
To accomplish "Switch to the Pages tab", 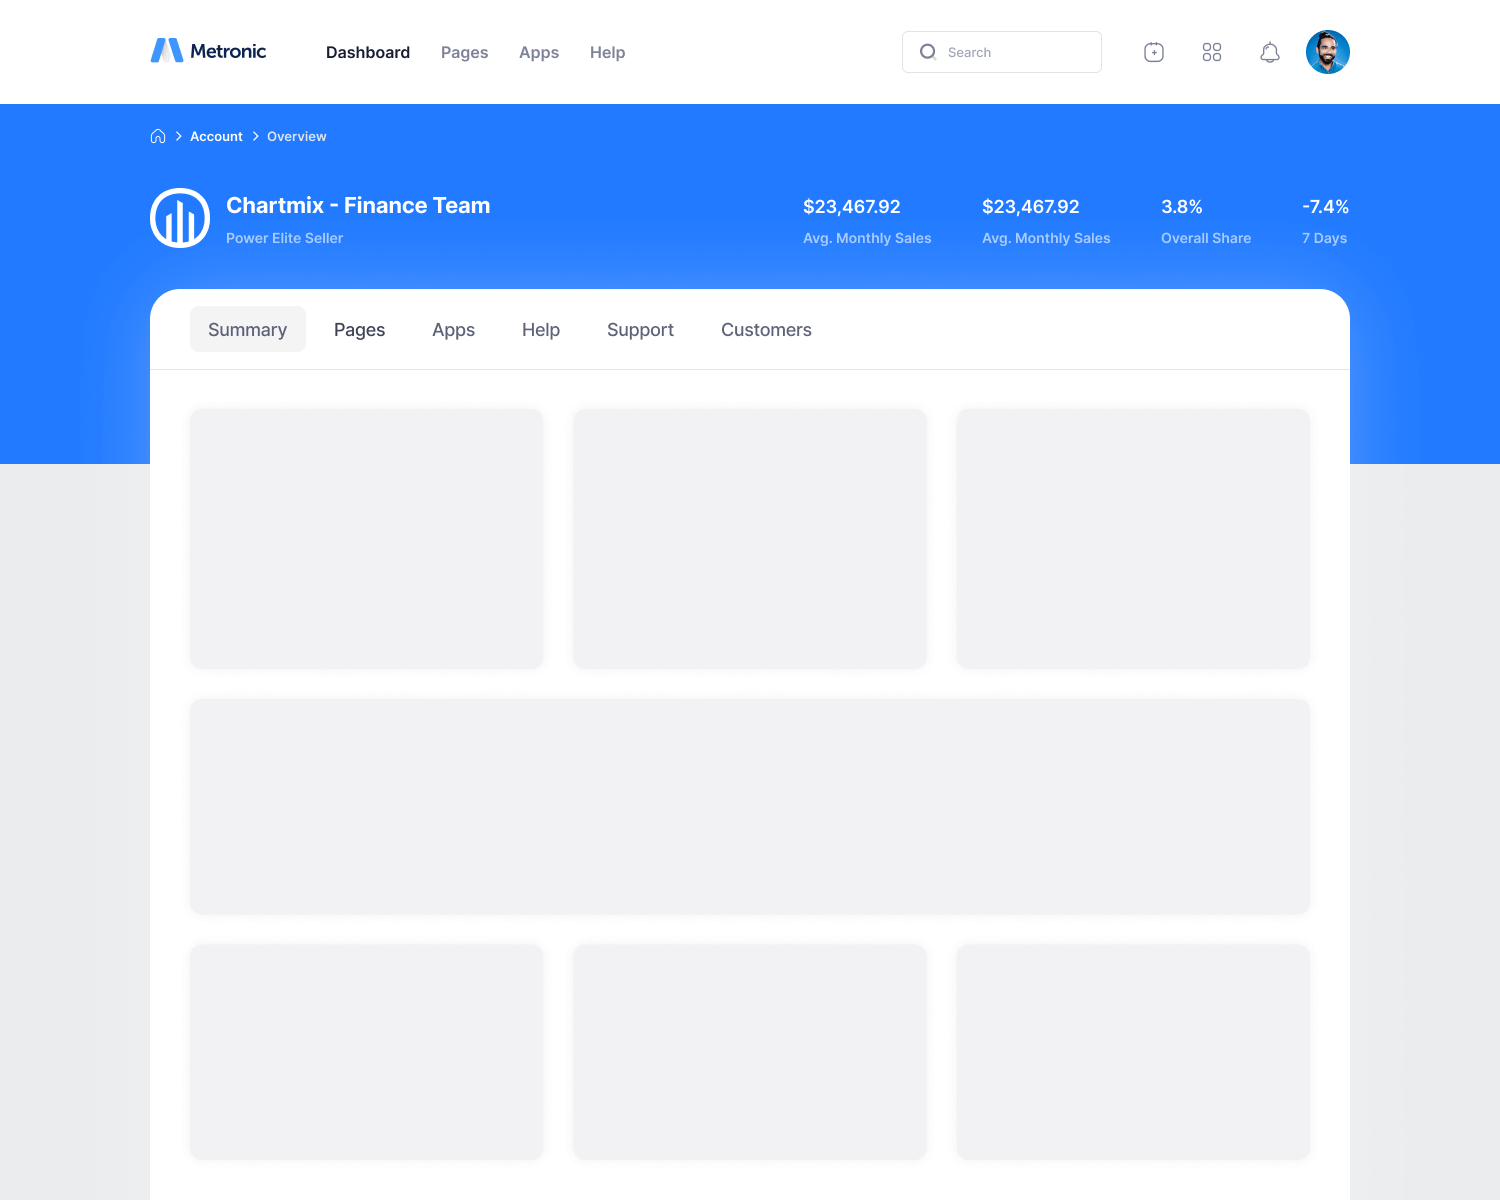I will [x=359, y=330].
